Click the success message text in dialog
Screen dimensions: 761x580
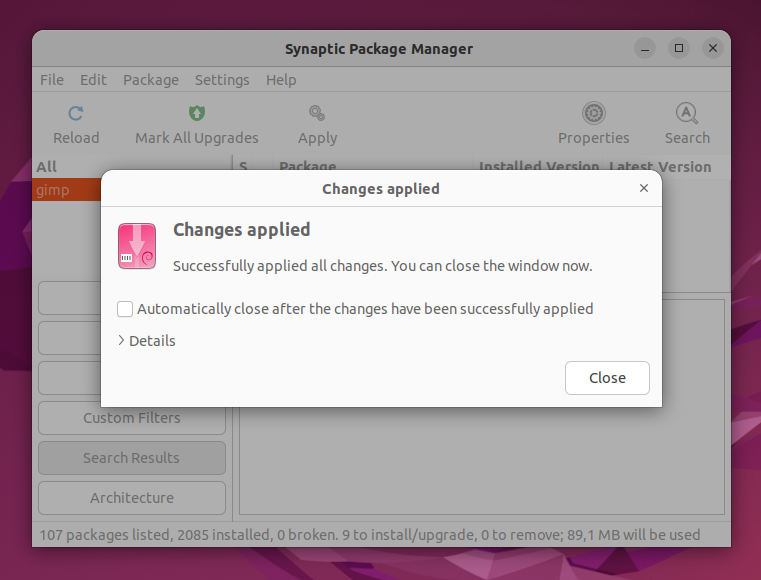382,266
